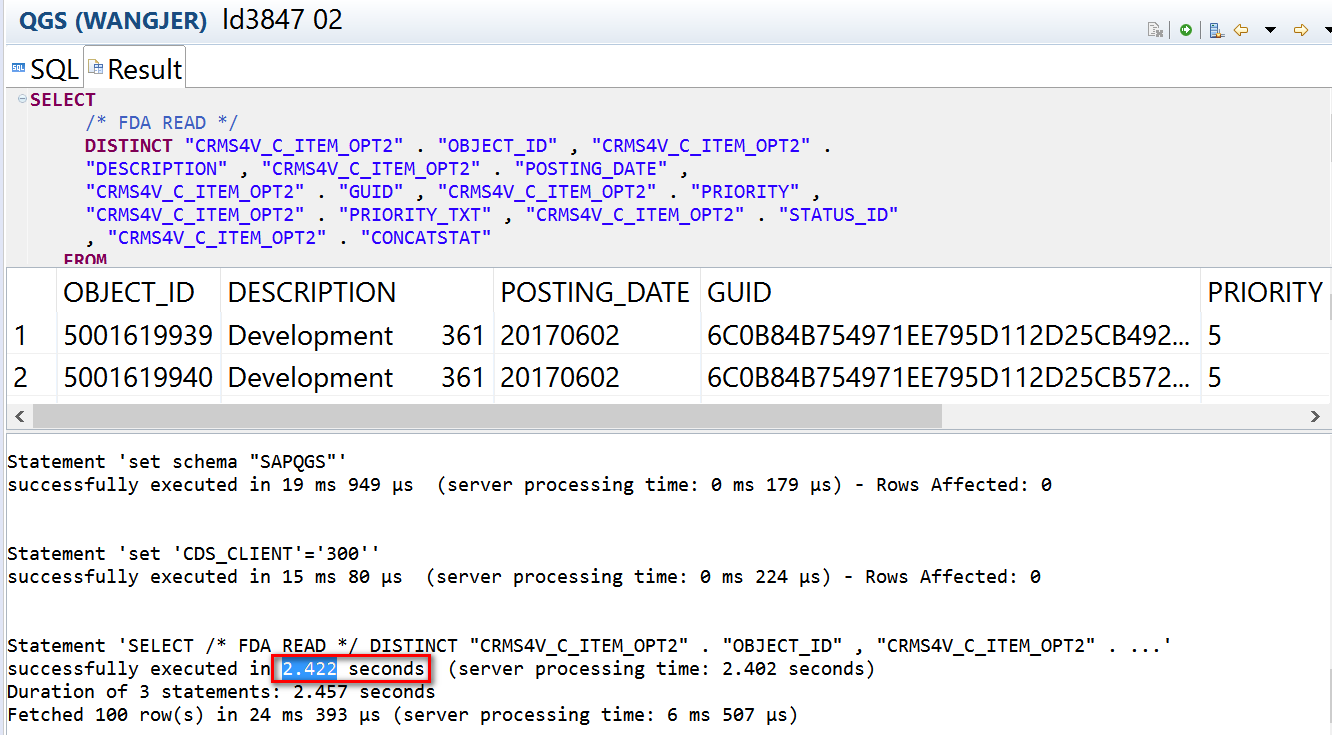Click the right scroll arrow of result grid
The height and width of the screenshot is (735, 1332).
[x=1316, y=415]
